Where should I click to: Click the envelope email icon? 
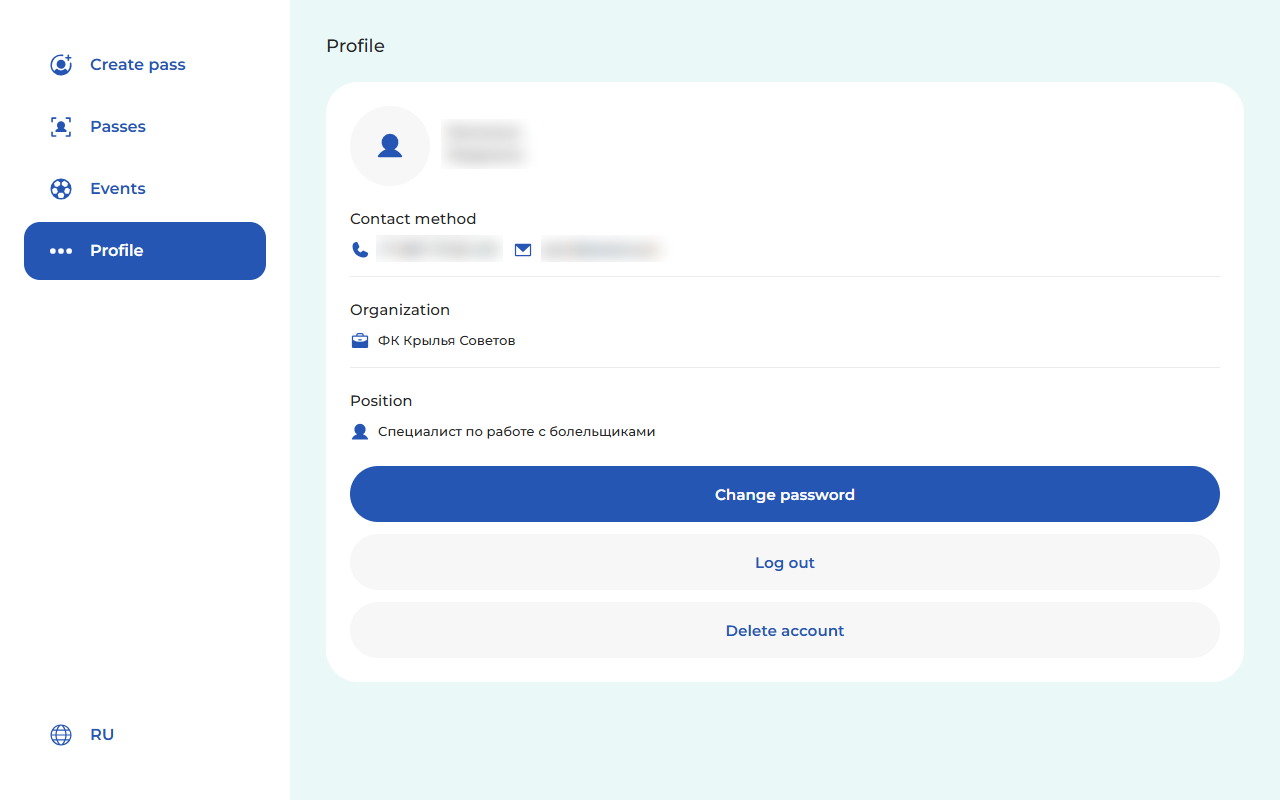[x=523, y=250]
